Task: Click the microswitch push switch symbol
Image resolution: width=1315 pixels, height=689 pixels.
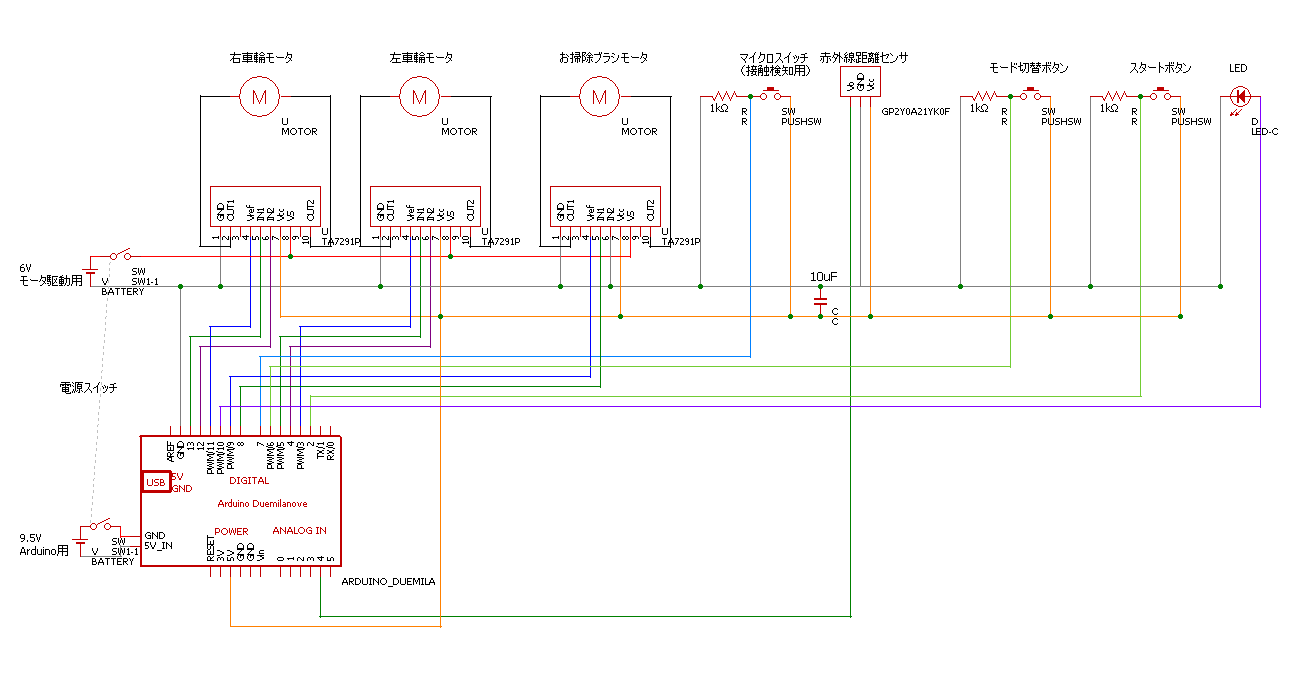Action: (772, 96)
